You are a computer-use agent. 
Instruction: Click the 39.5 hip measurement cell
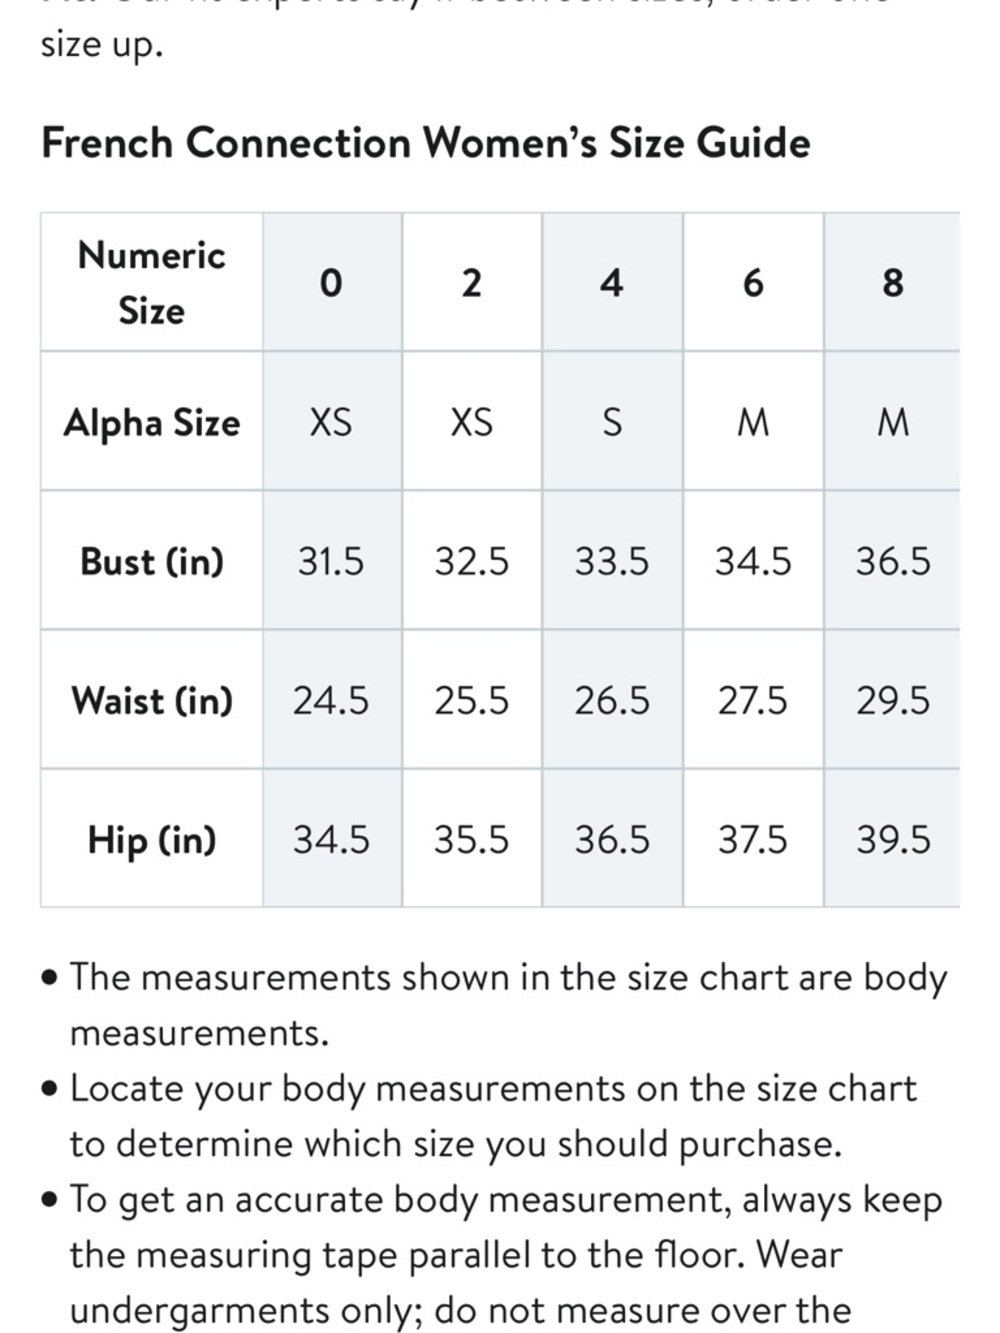(x=892, y=838)
